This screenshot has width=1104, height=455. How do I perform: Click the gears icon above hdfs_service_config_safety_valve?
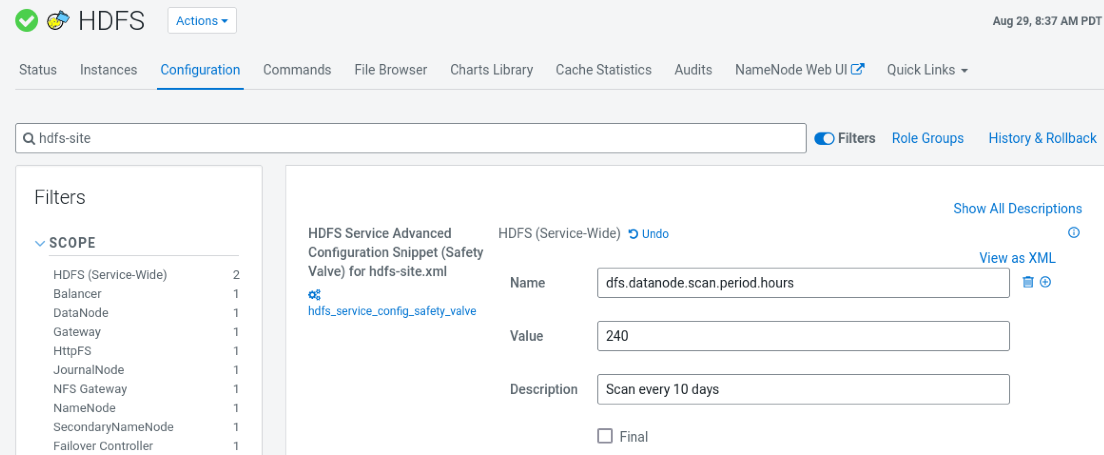tap(314, 294)
